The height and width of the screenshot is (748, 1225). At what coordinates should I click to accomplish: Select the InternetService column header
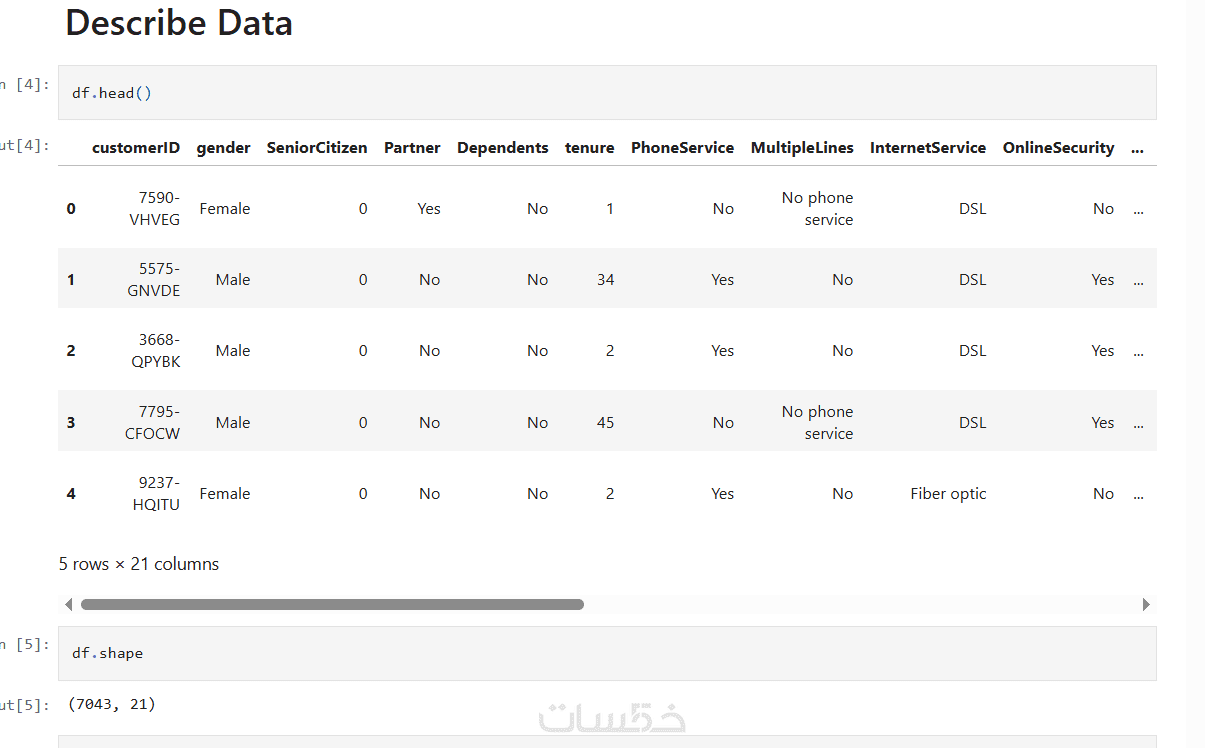[x=927, y=148]
